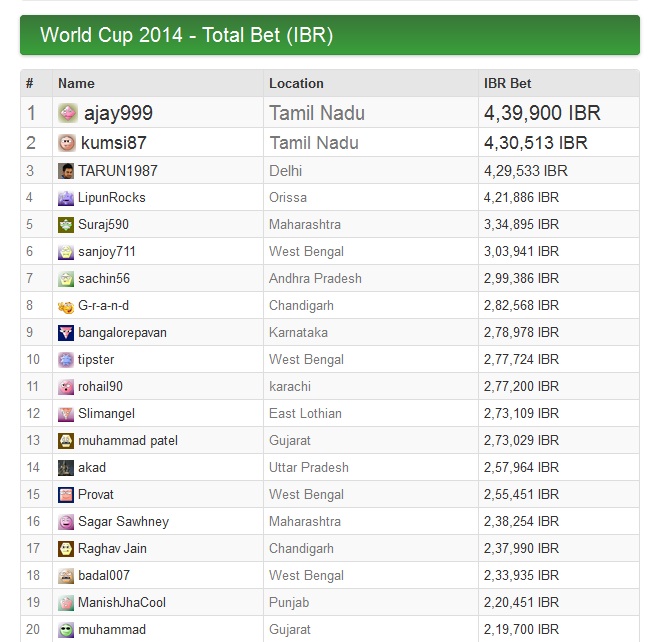Click Suraj590's avatar icon
Screen dimensions: 672x642
(66, 225)
